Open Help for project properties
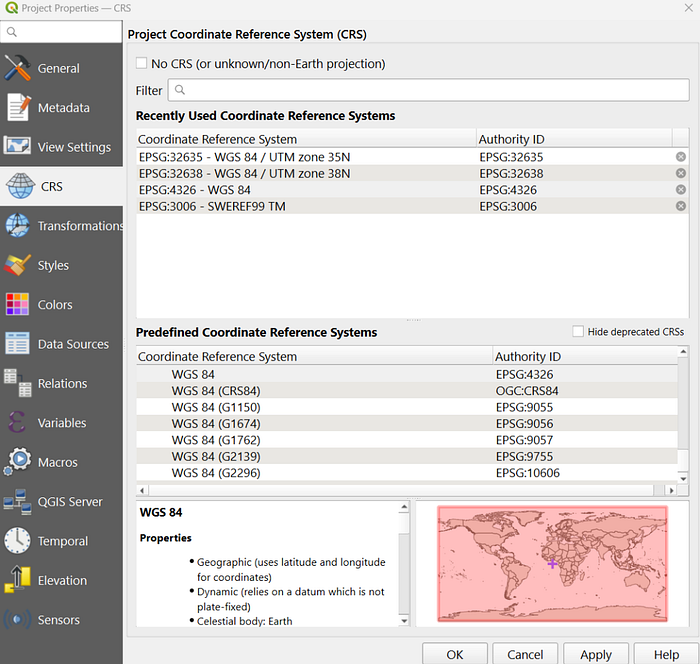 point(666,654)
